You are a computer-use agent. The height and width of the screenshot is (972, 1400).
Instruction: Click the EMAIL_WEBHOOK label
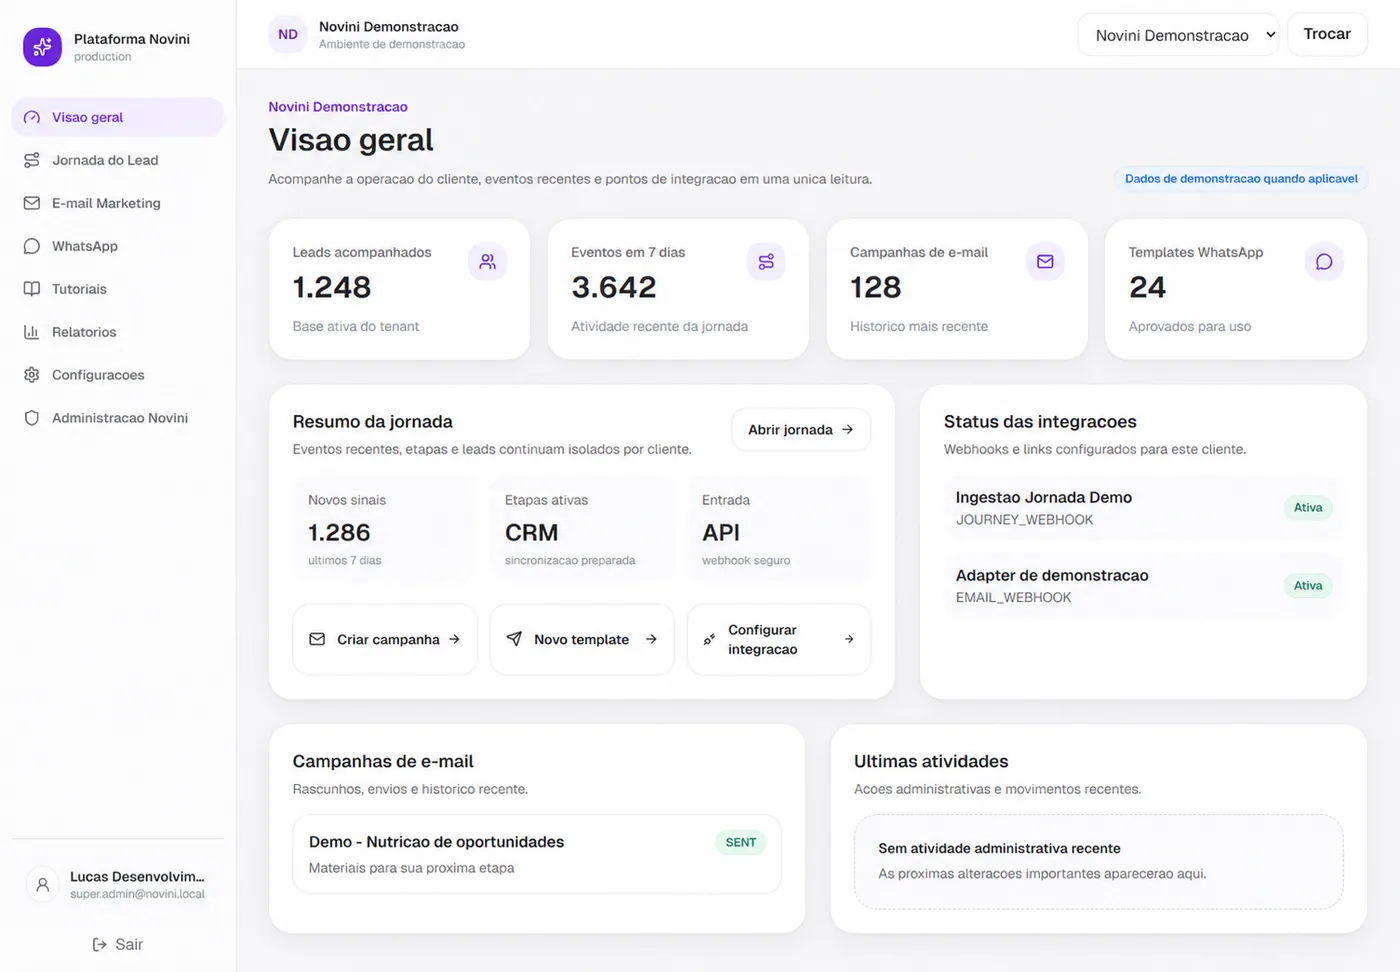pyautogui.click(x=1013, y=598)
